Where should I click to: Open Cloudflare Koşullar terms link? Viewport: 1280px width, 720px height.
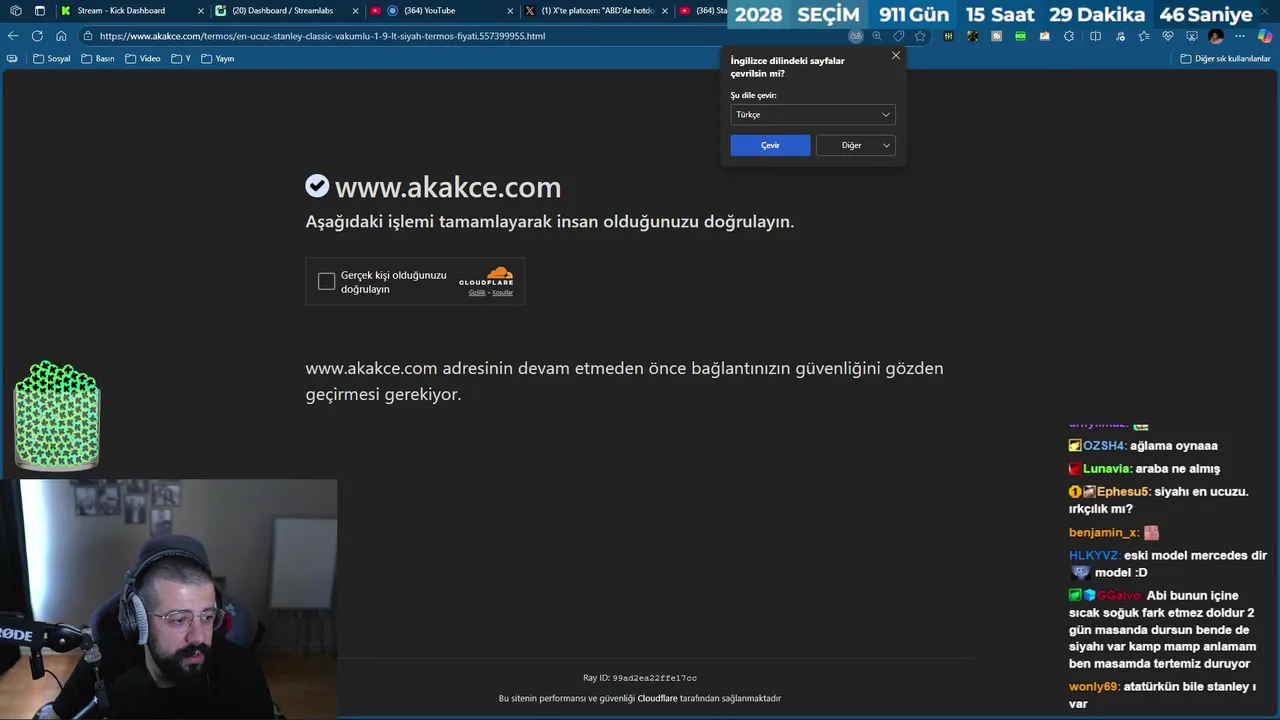502,293
